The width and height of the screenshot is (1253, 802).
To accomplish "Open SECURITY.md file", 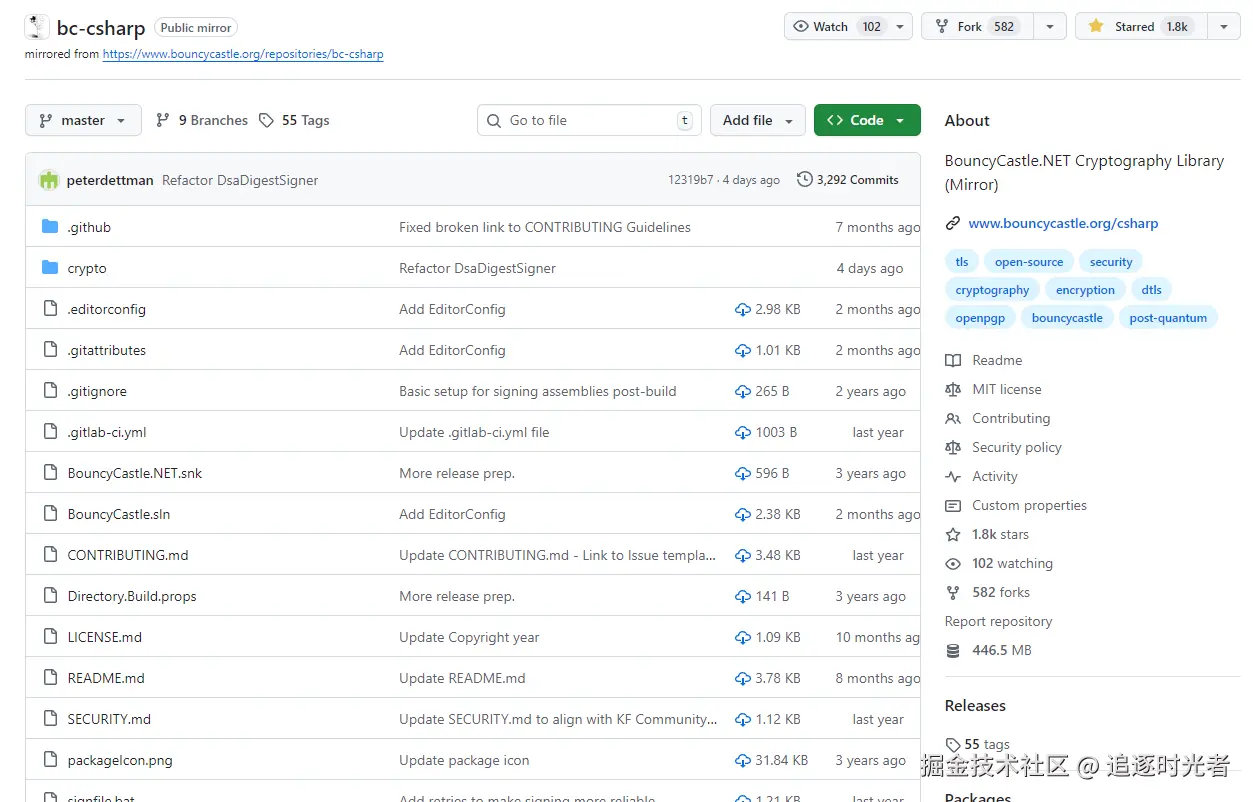I will 109,719.
